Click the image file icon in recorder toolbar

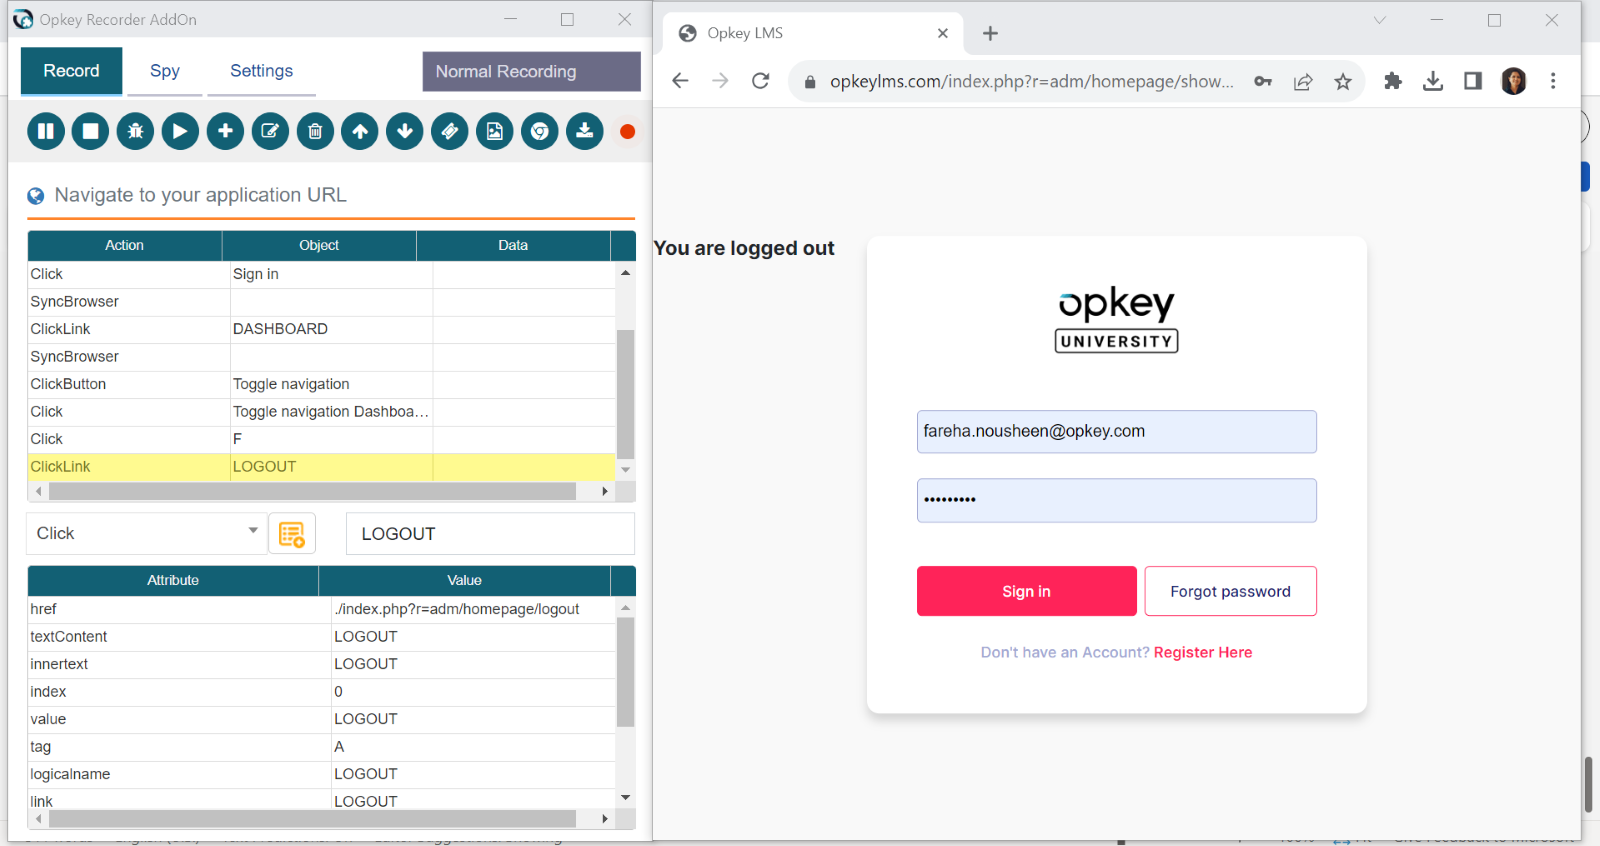495,131
